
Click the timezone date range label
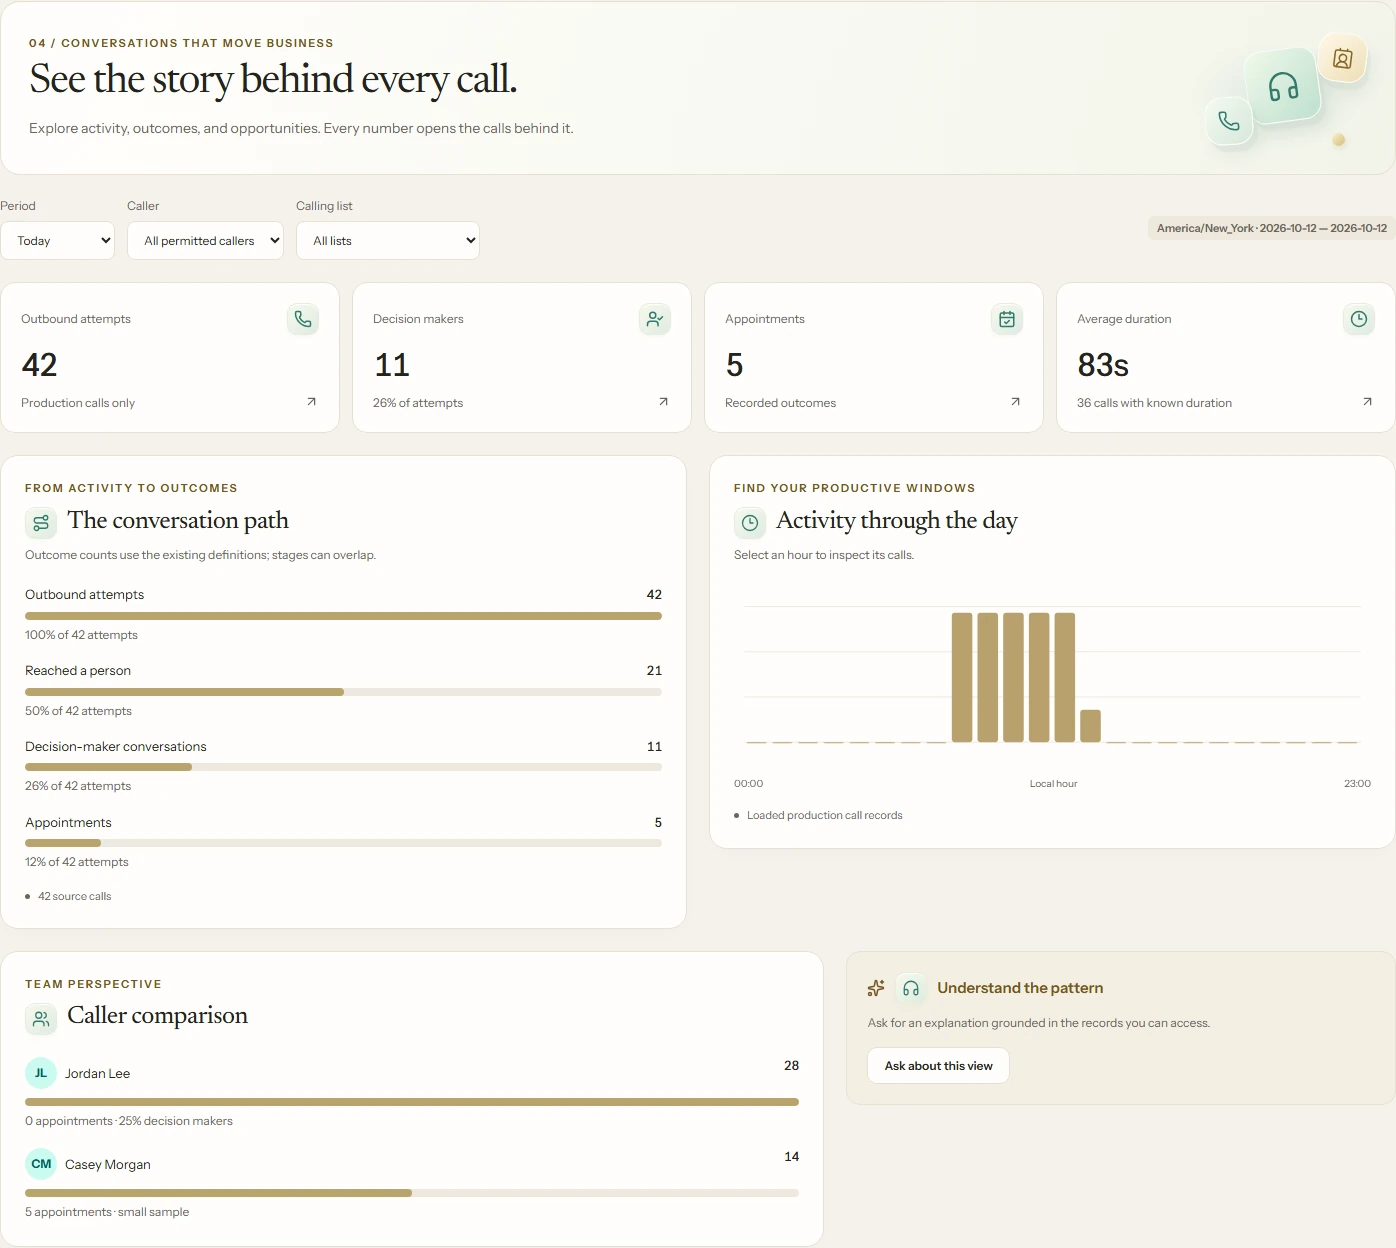coord(1271,228)
